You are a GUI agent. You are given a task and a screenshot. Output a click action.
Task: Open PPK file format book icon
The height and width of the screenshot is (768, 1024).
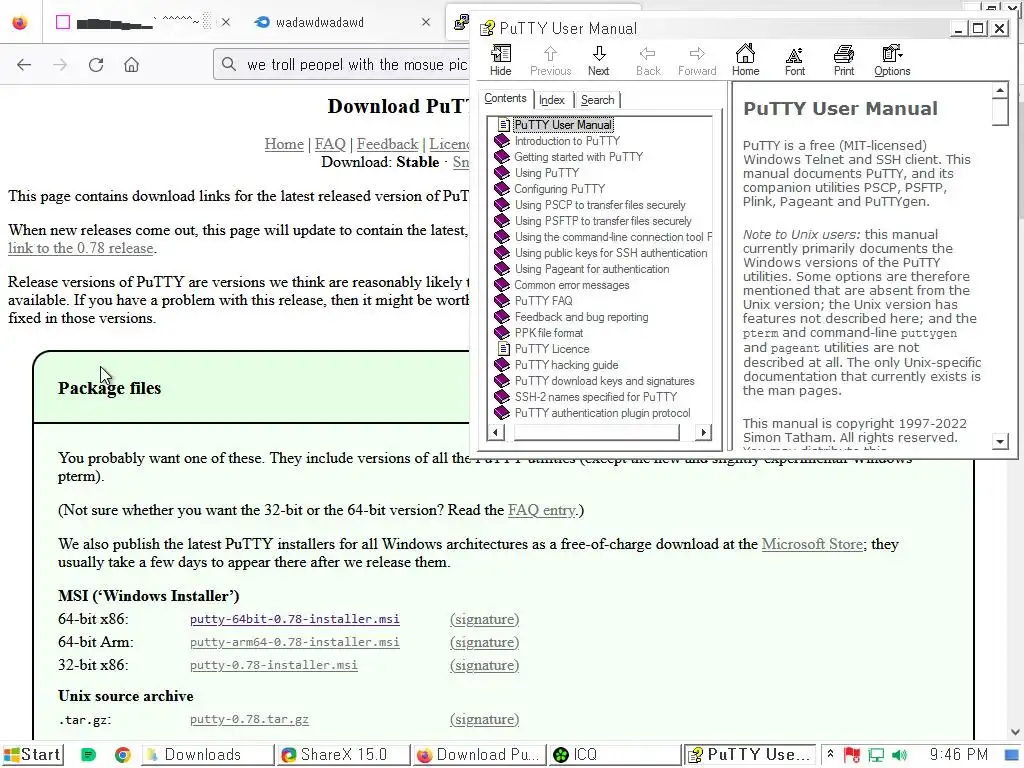click(x=502, y=333)
